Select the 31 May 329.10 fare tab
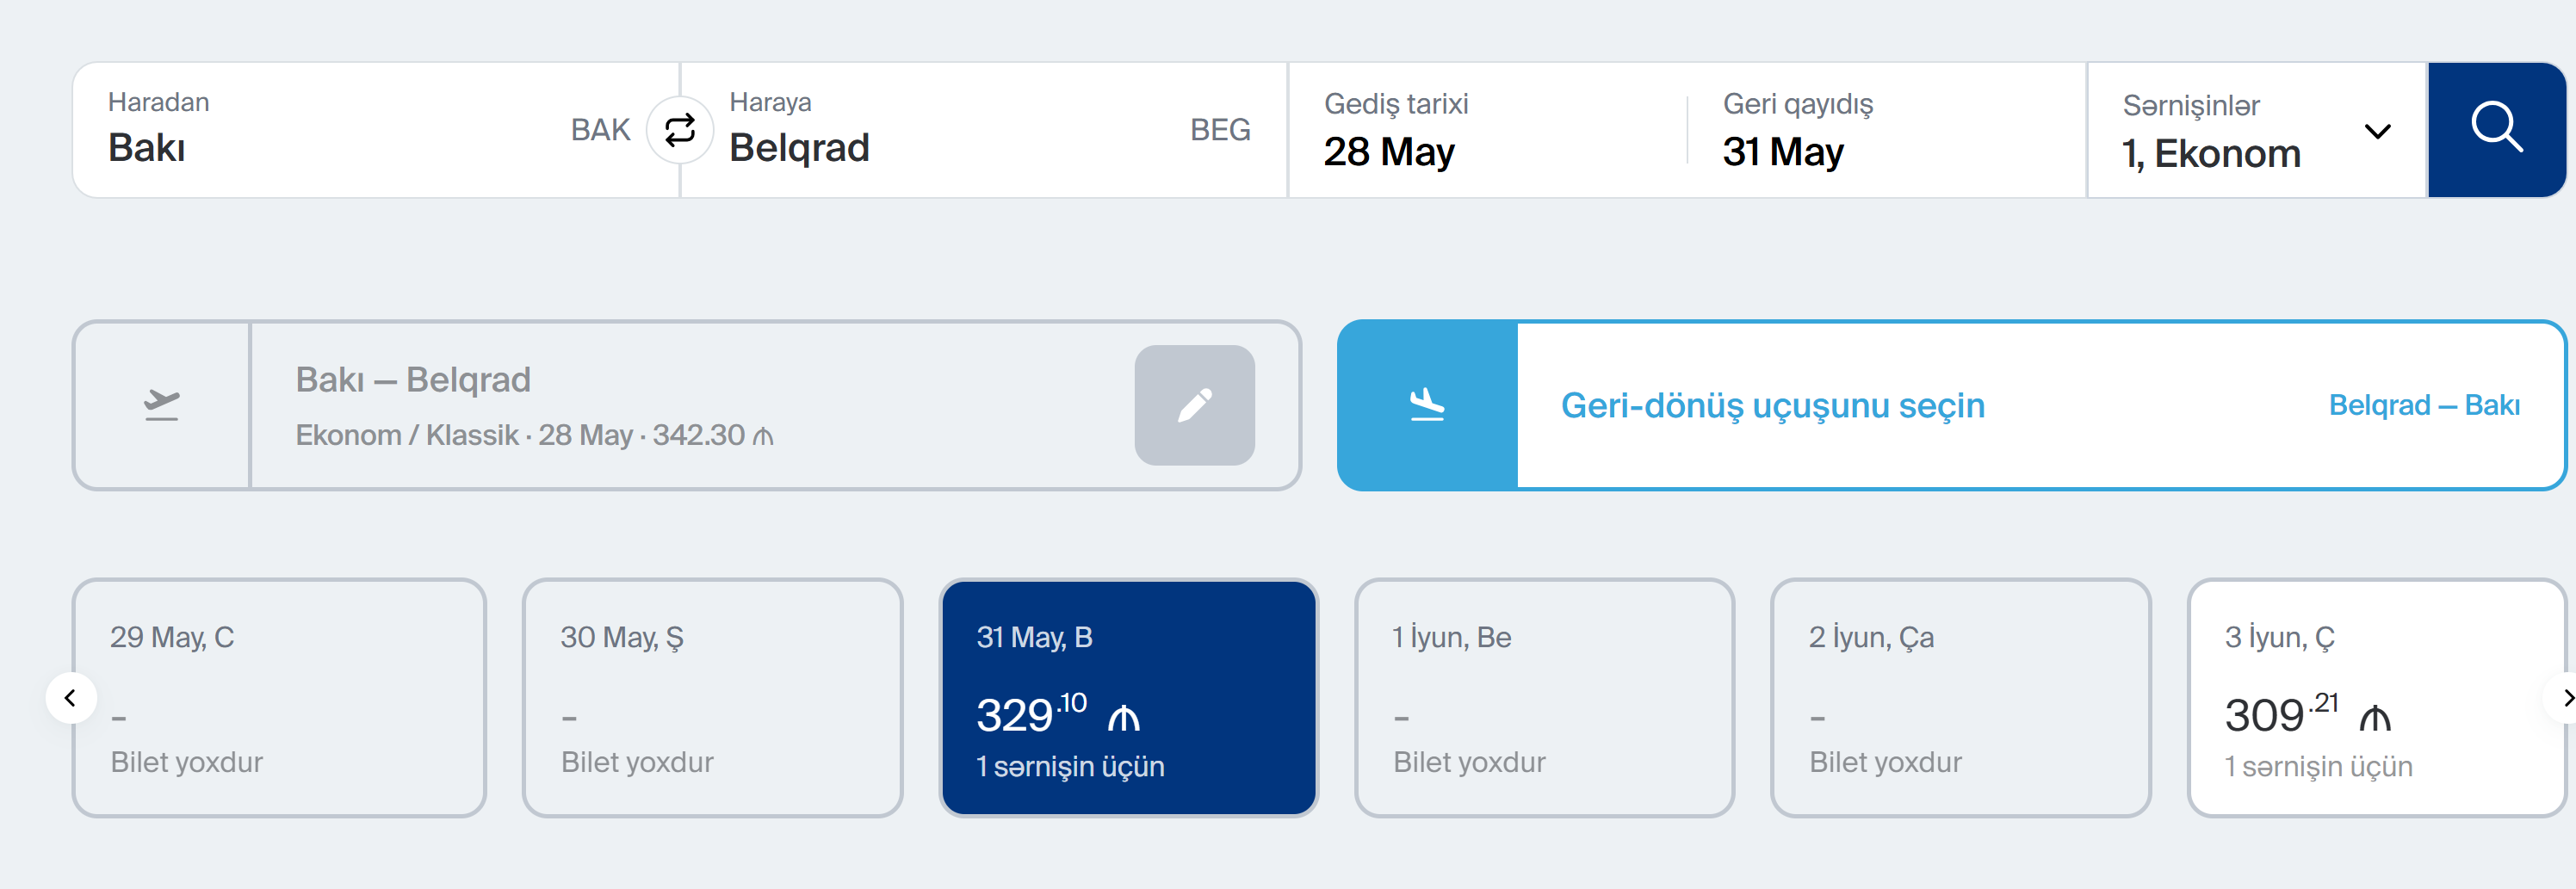Image resolution: width=2576 pixels, height=889 pixels. pos(1128,698)
